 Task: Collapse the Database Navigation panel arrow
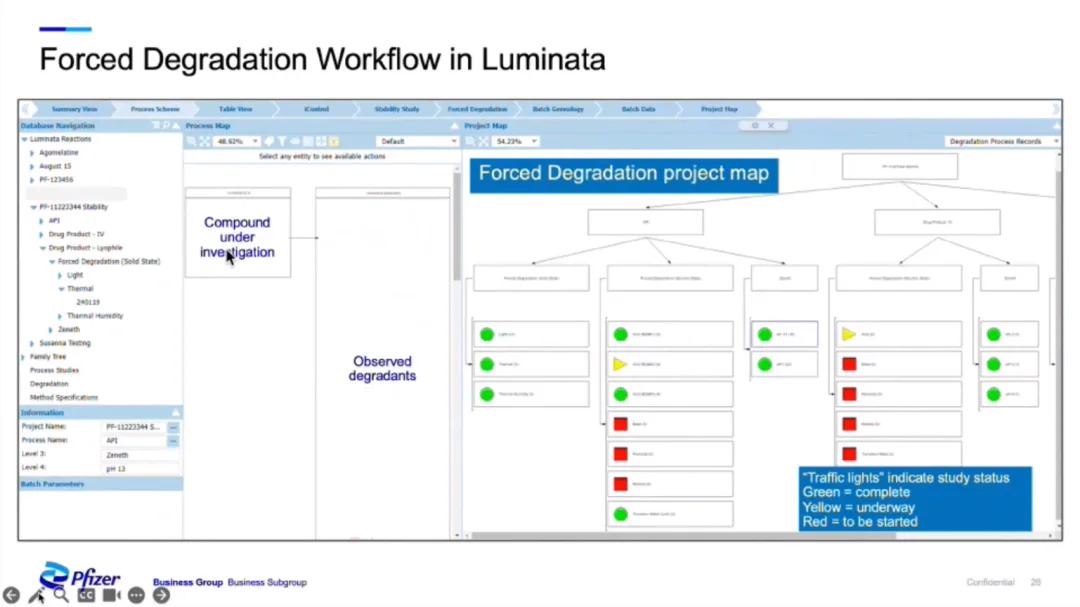[176, 125]
